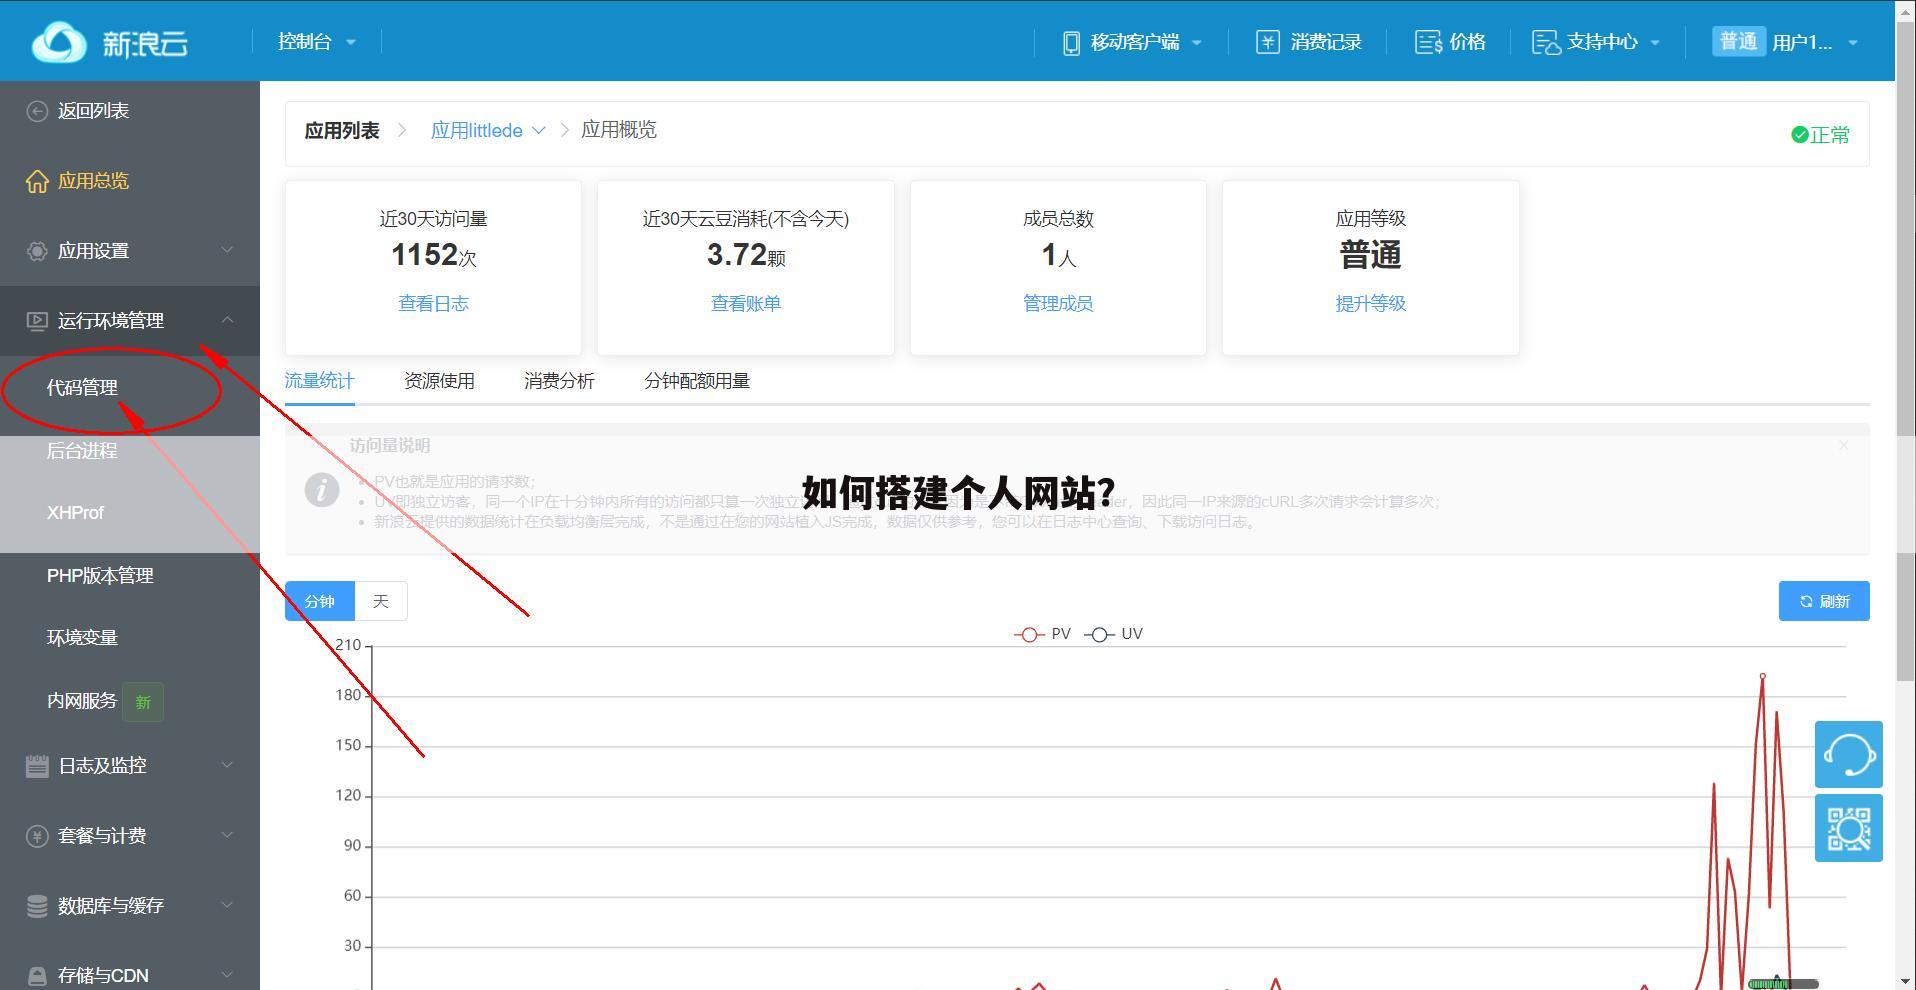Click the 查看日志 link
The width and height of the screenshot is (1916, 990).
point(433,304)
